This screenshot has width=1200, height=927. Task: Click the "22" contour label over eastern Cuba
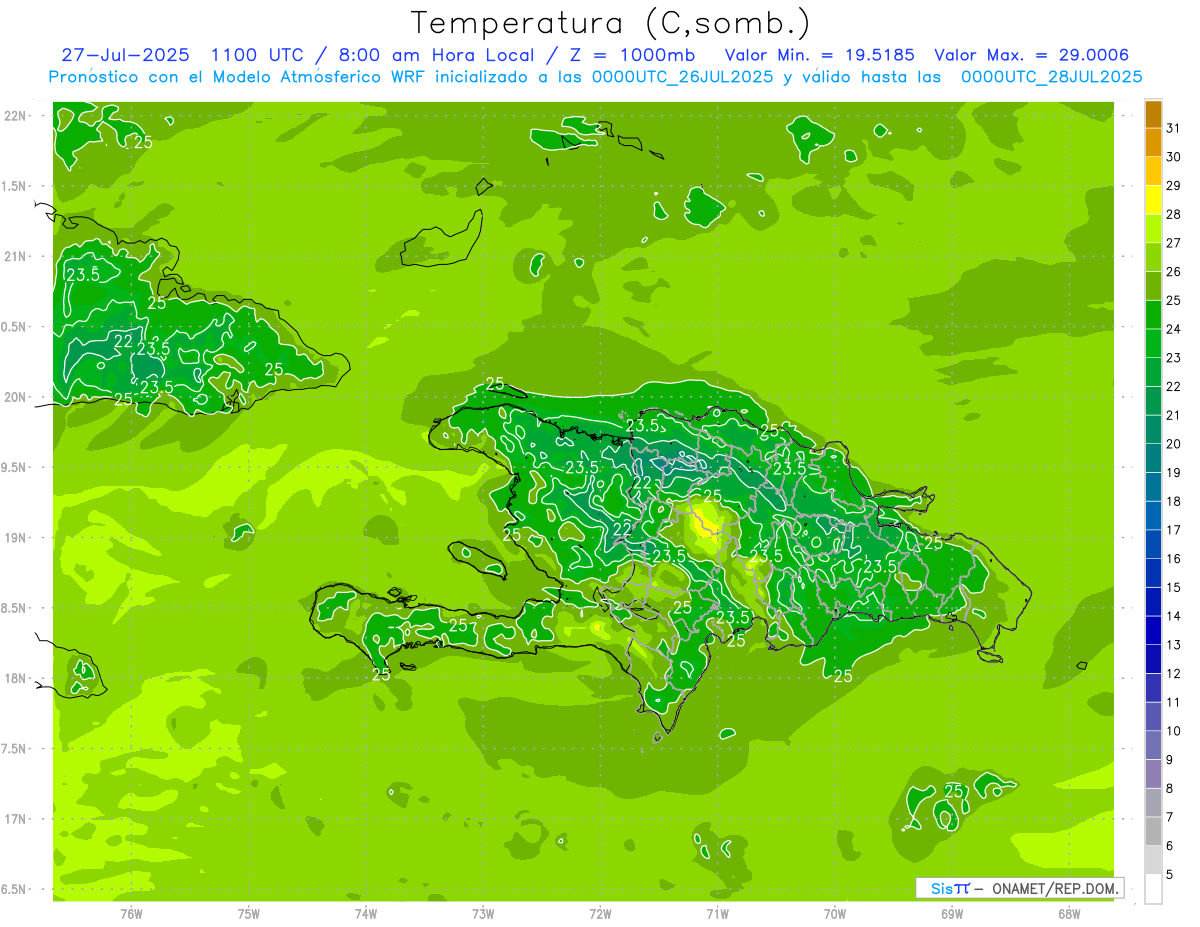[123, 341]
